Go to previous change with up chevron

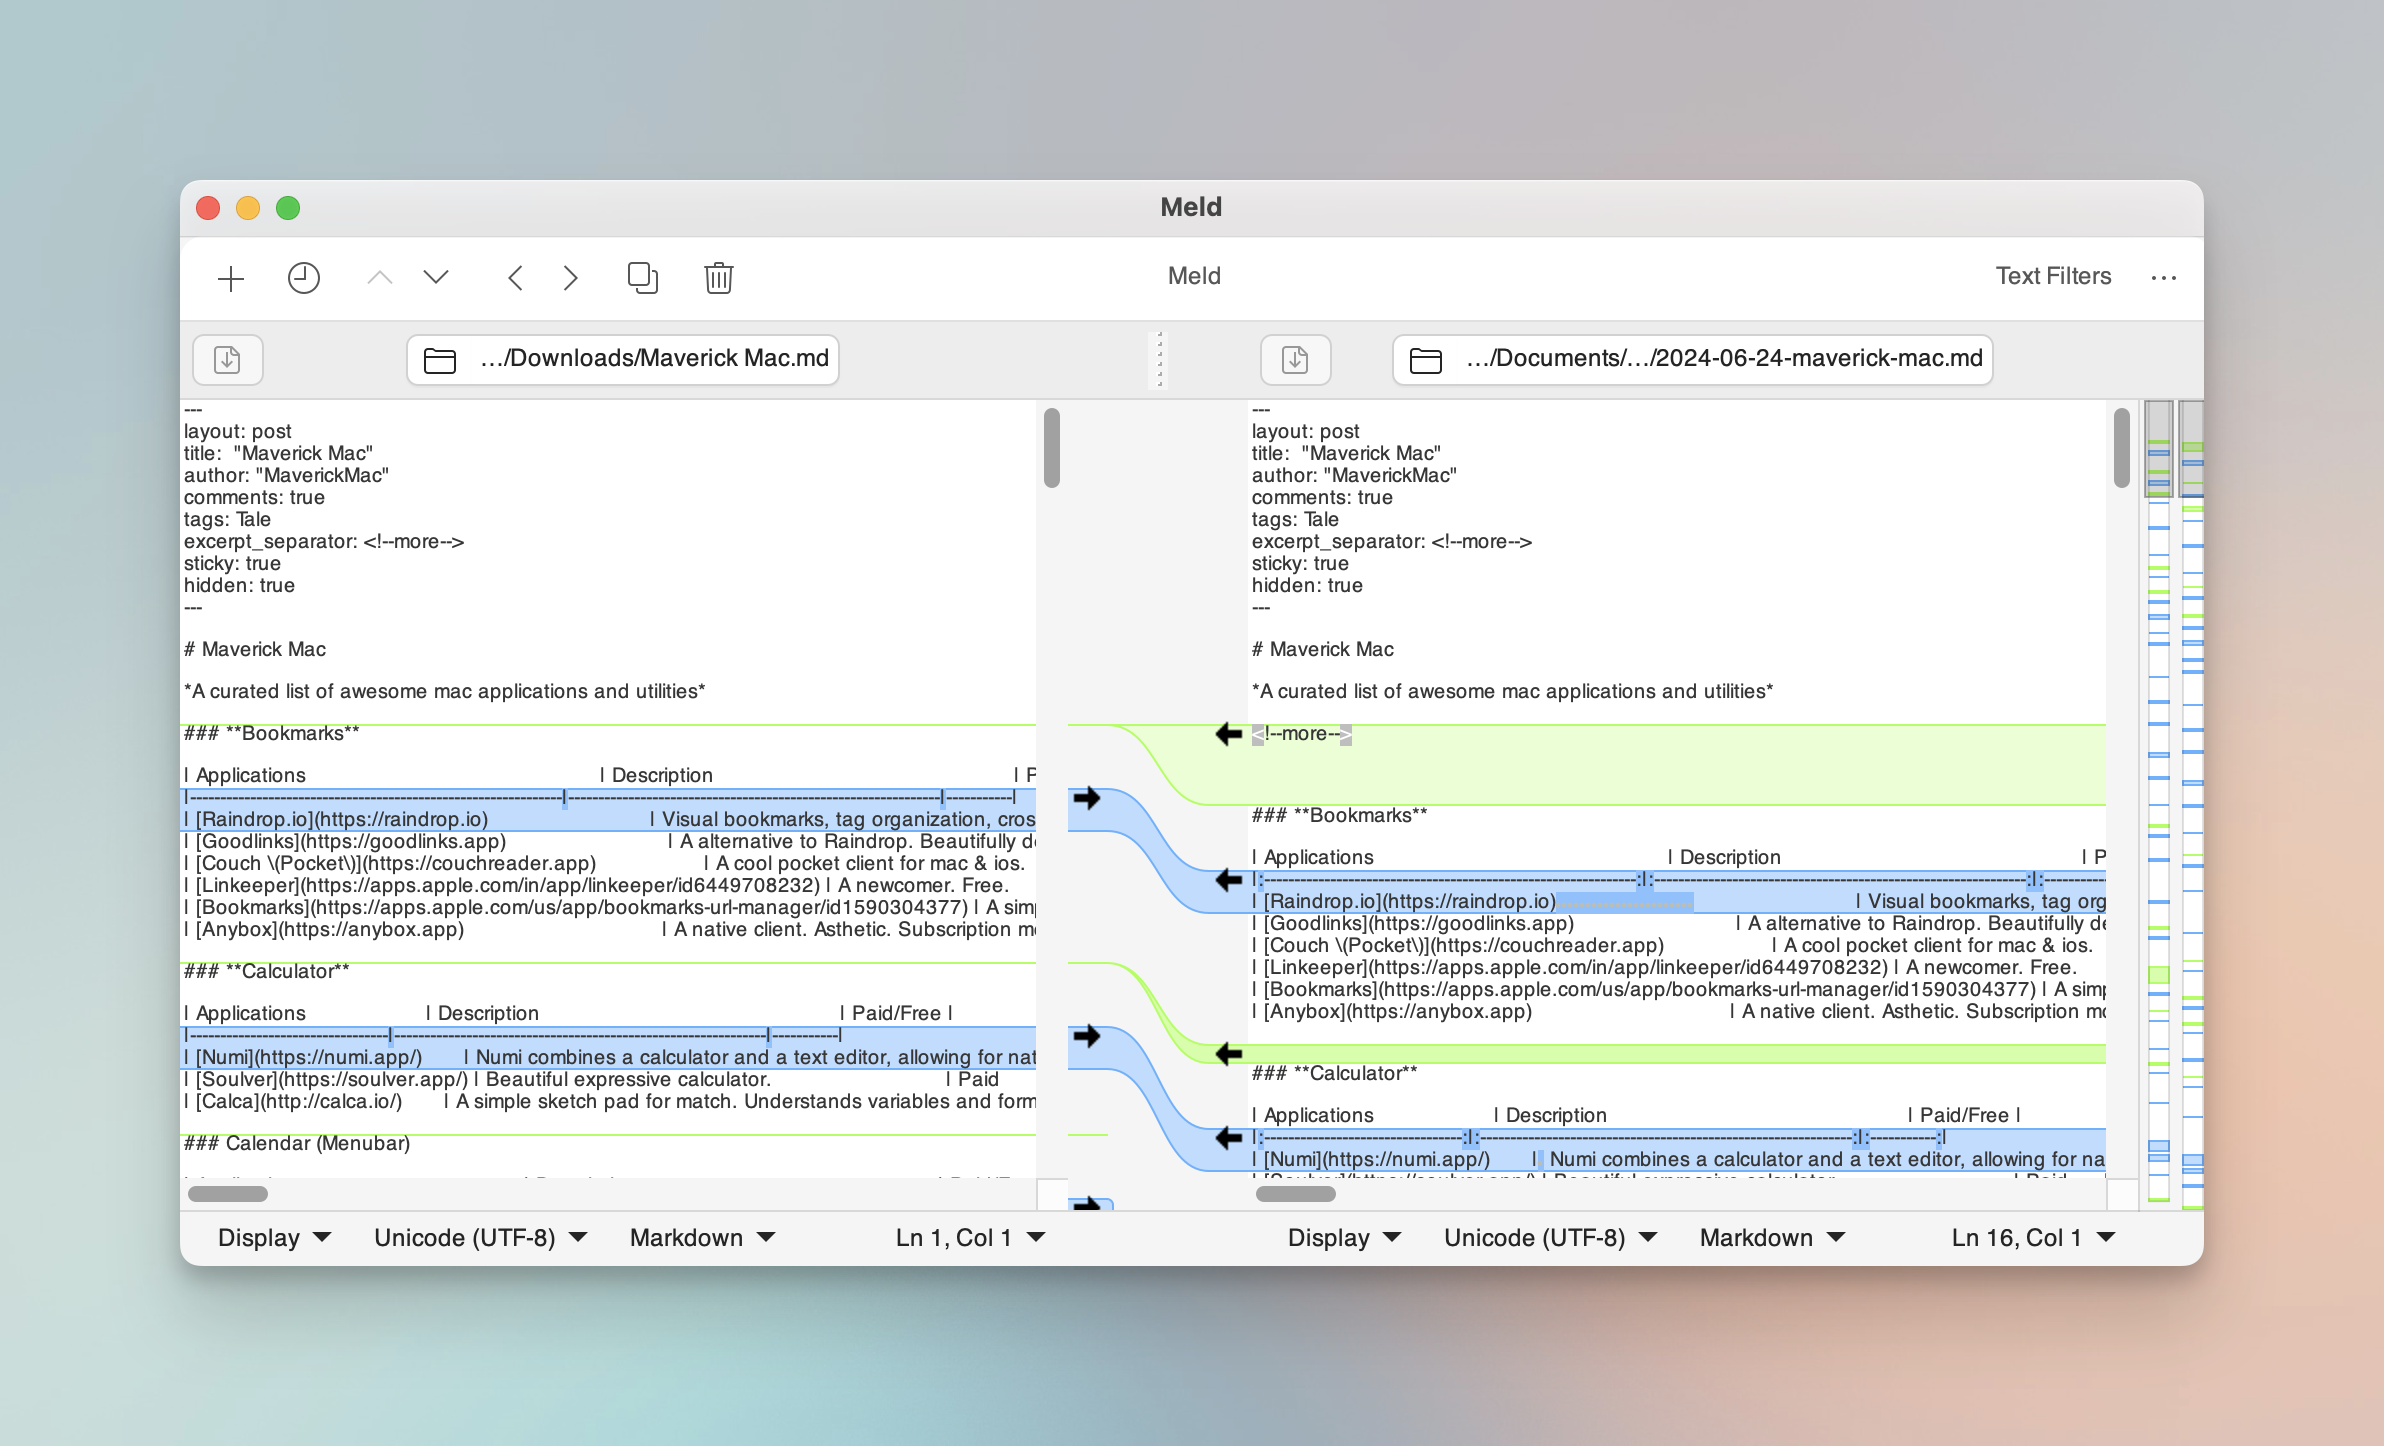point(380,277)
